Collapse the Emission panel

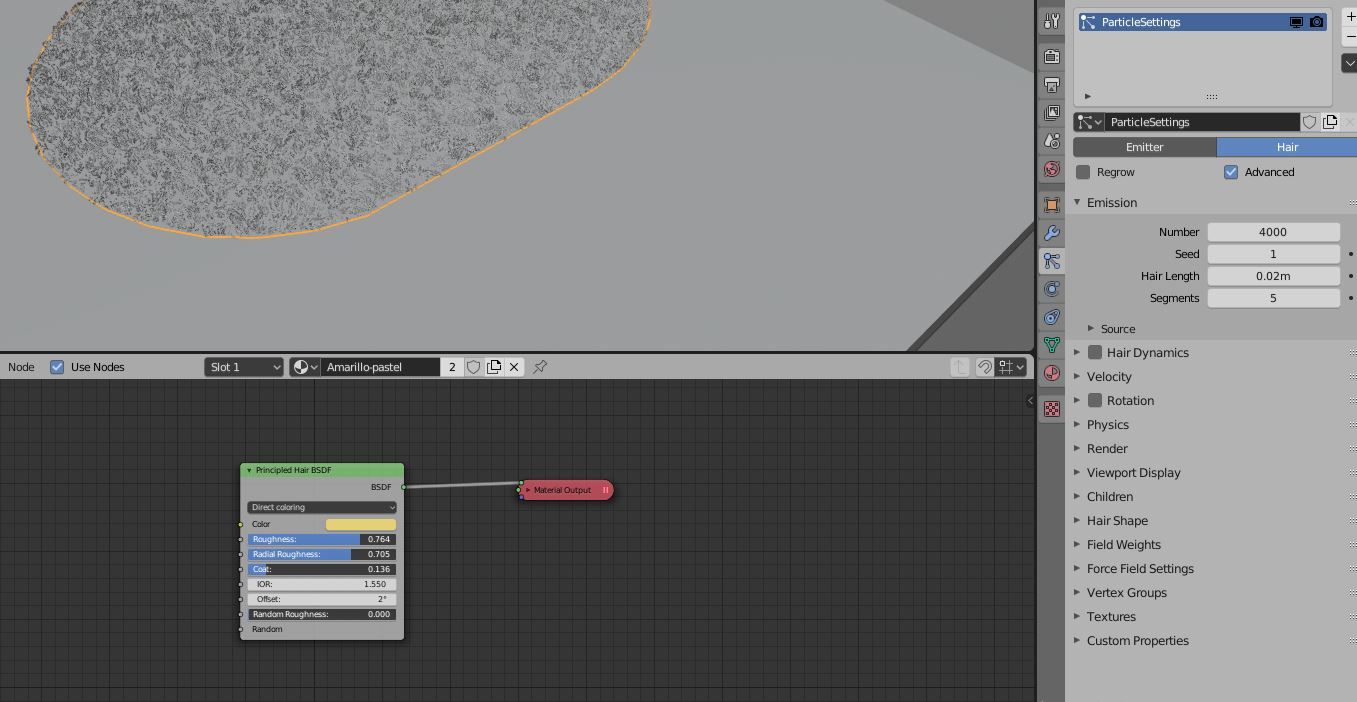click(x=1111, y=202)
